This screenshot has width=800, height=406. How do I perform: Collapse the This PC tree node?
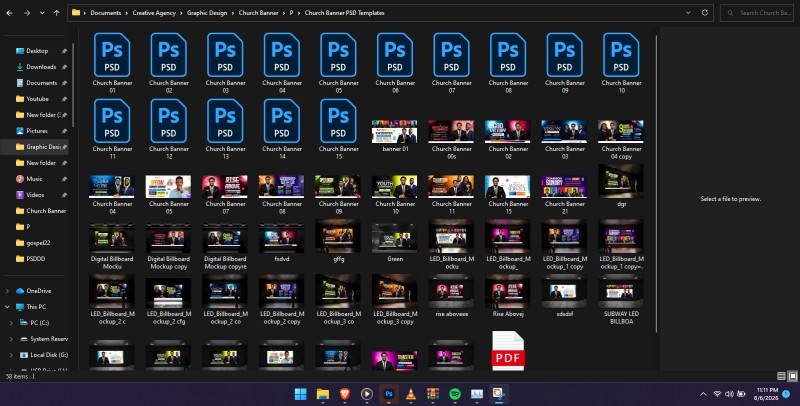pos(7,307)
